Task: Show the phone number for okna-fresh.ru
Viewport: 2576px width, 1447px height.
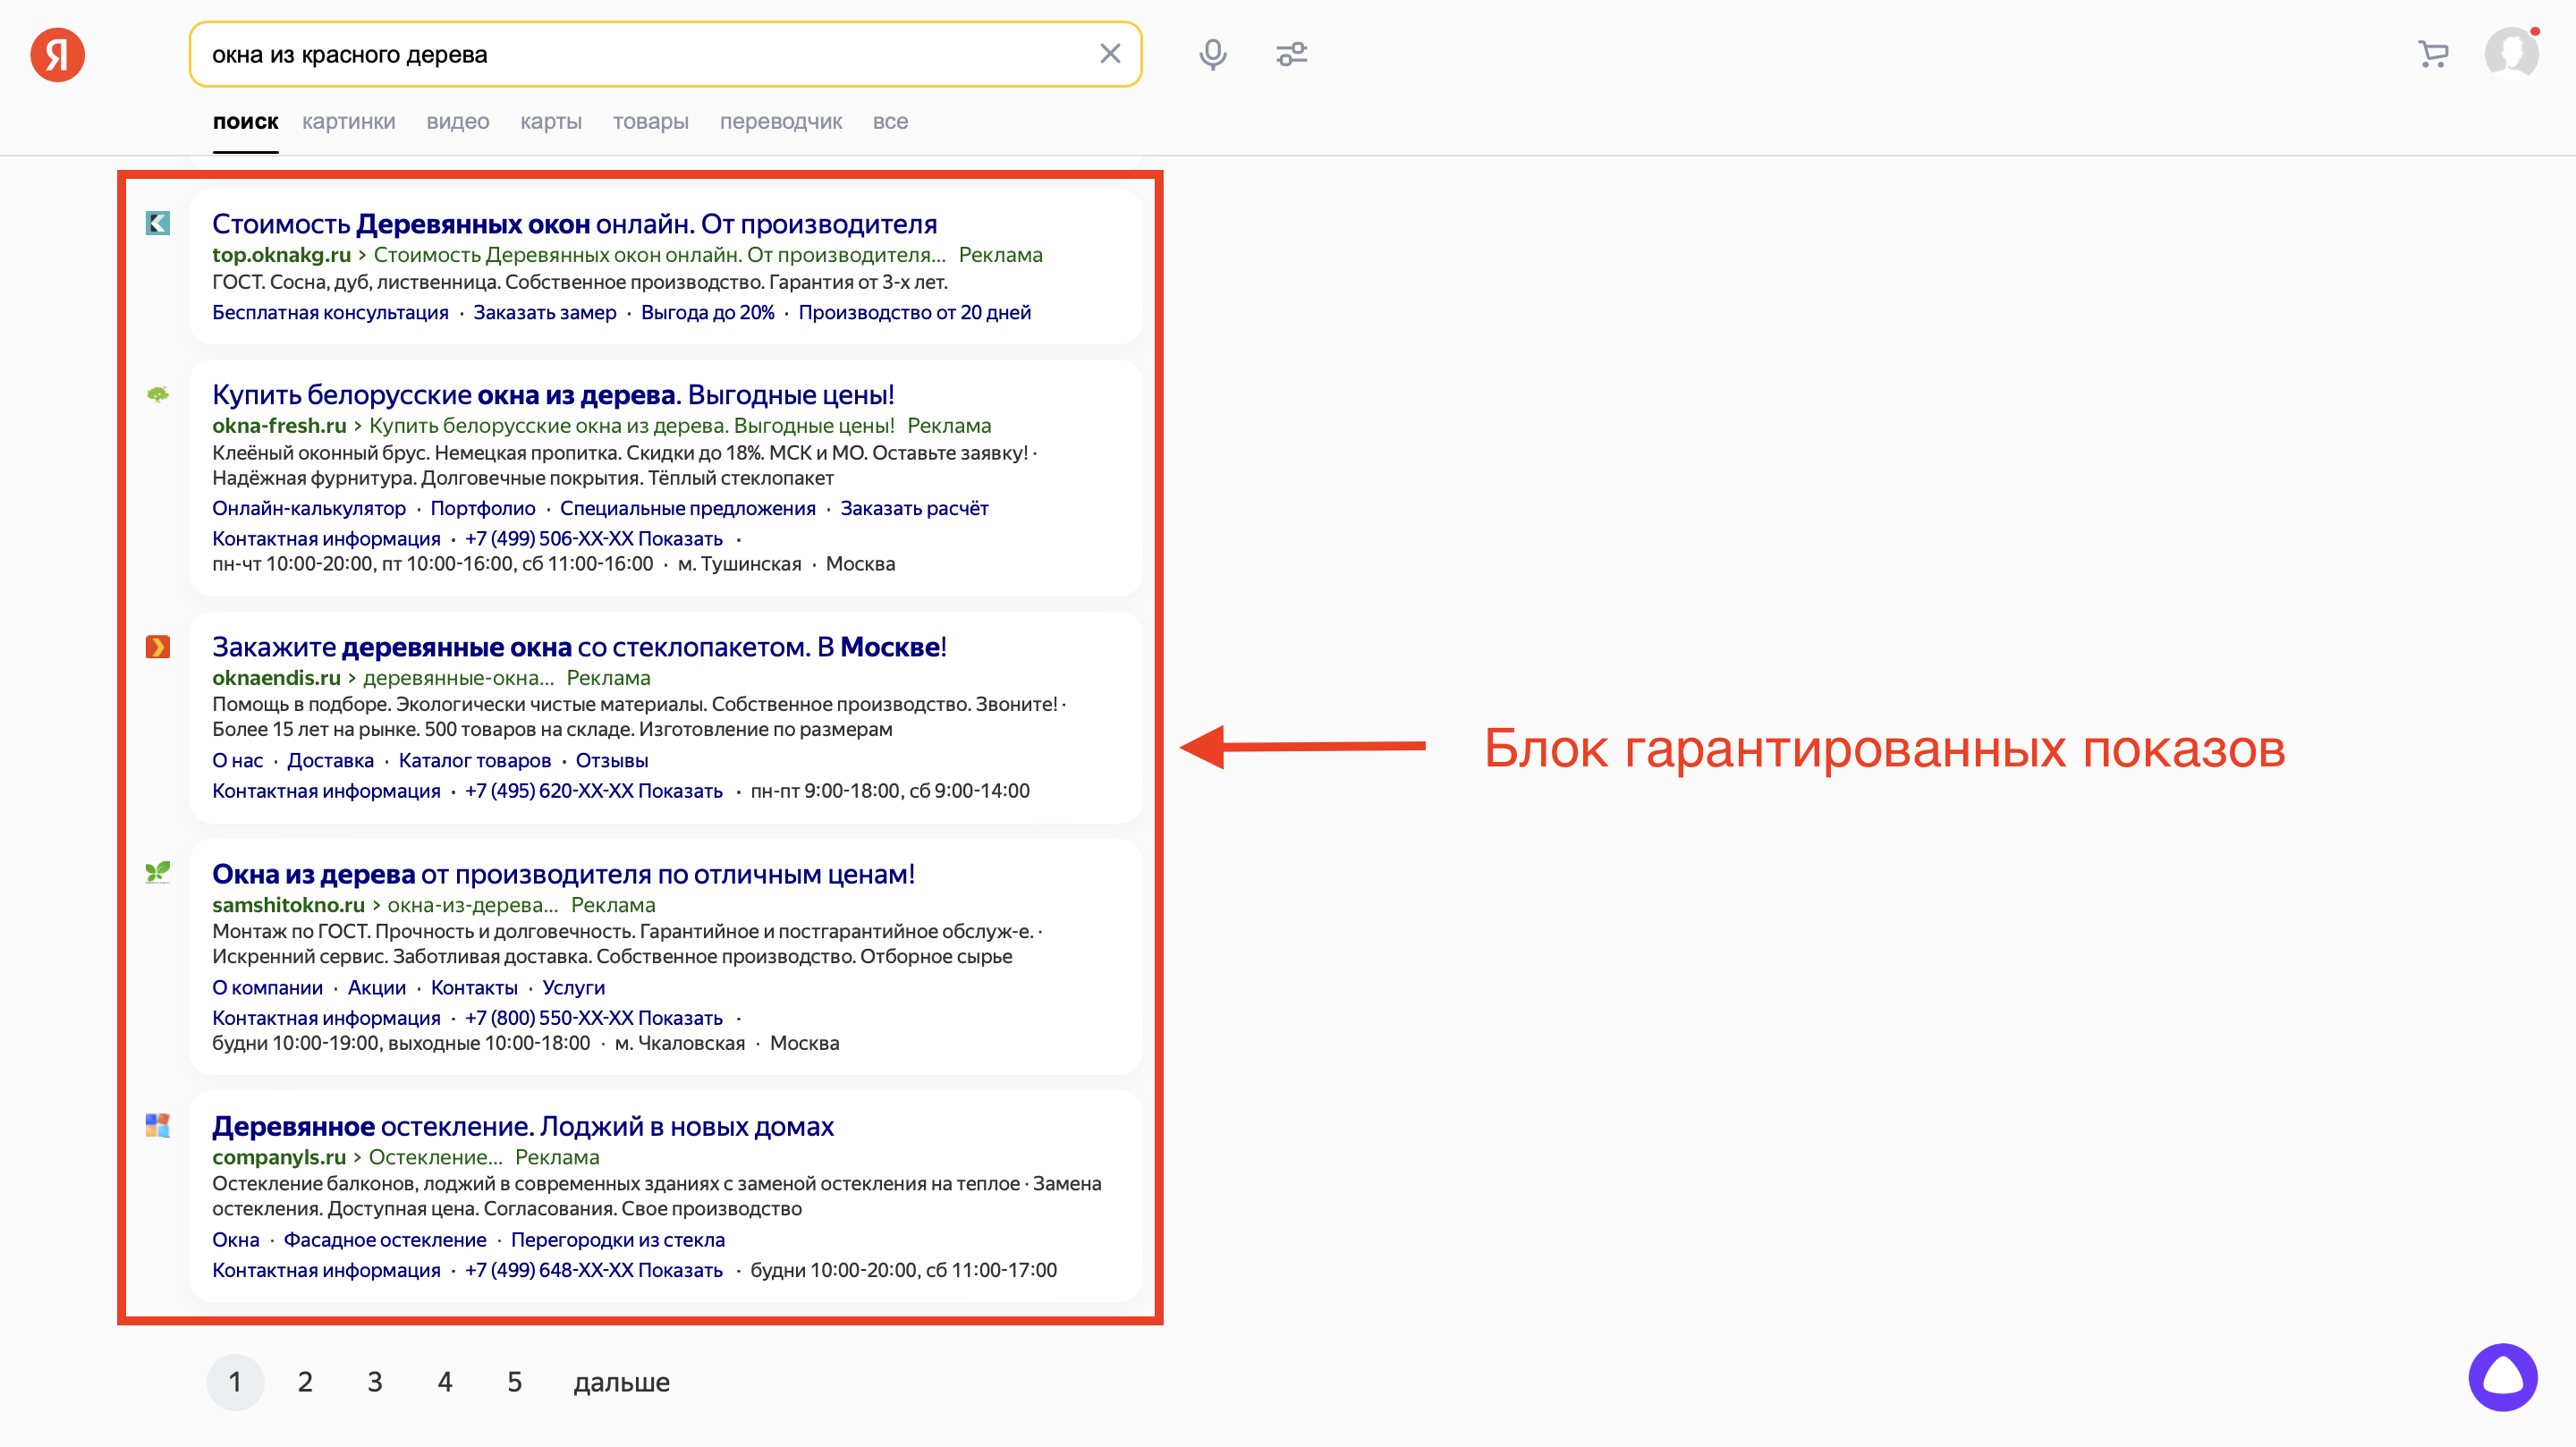Action: pos(686,538)
